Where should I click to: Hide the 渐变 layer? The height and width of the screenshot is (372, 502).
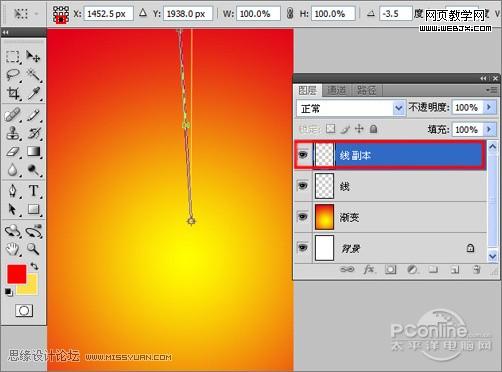[303, 217]
